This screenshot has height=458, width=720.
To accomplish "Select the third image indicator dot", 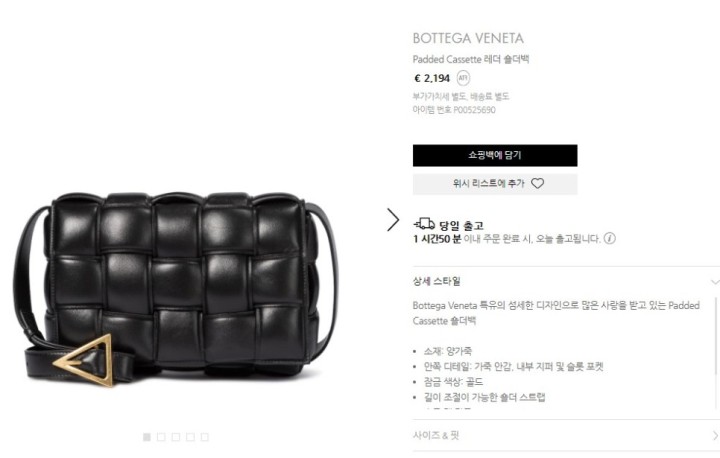I will 175,437.
